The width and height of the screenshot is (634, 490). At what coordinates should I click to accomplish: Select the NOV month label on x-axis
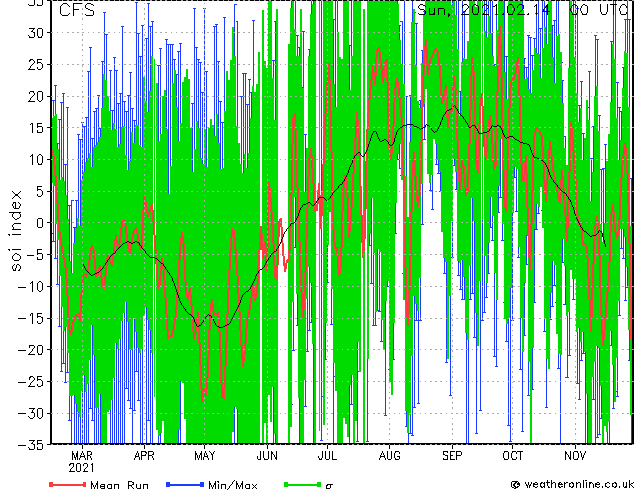click(x=575, y=456)
